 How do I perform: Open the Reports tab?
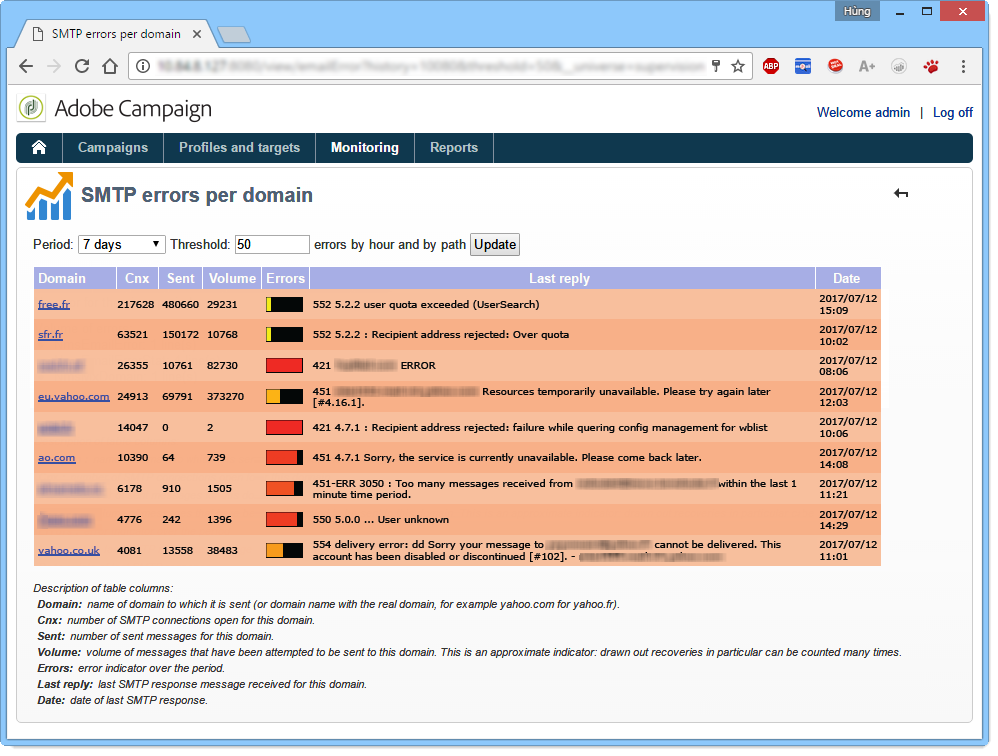click(454, 148)
